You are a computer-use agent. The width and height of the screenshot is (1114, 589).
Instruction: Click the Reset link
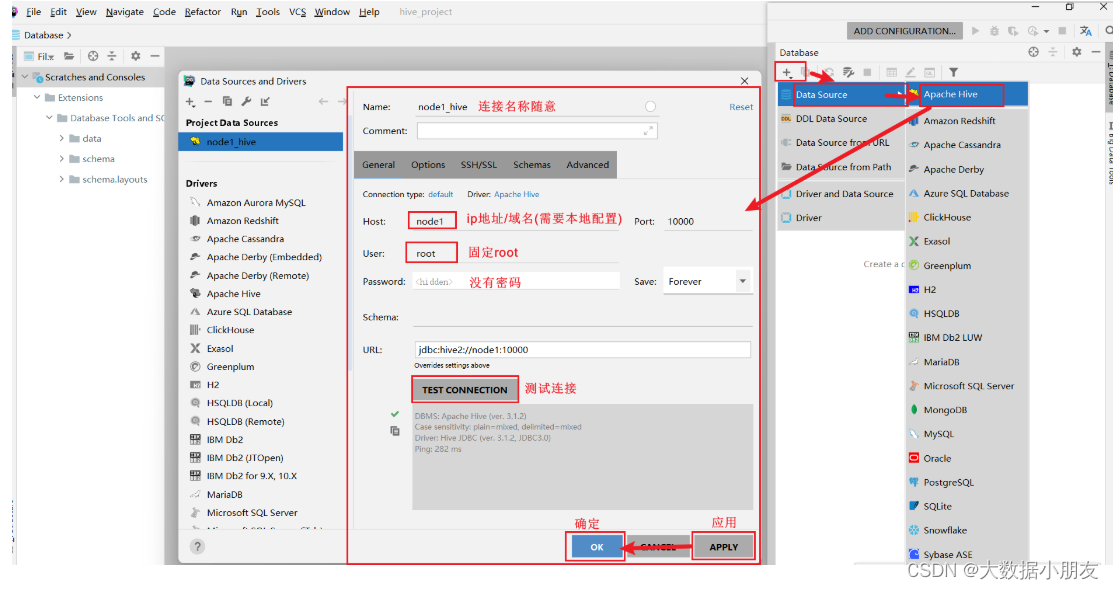point(740,107)
